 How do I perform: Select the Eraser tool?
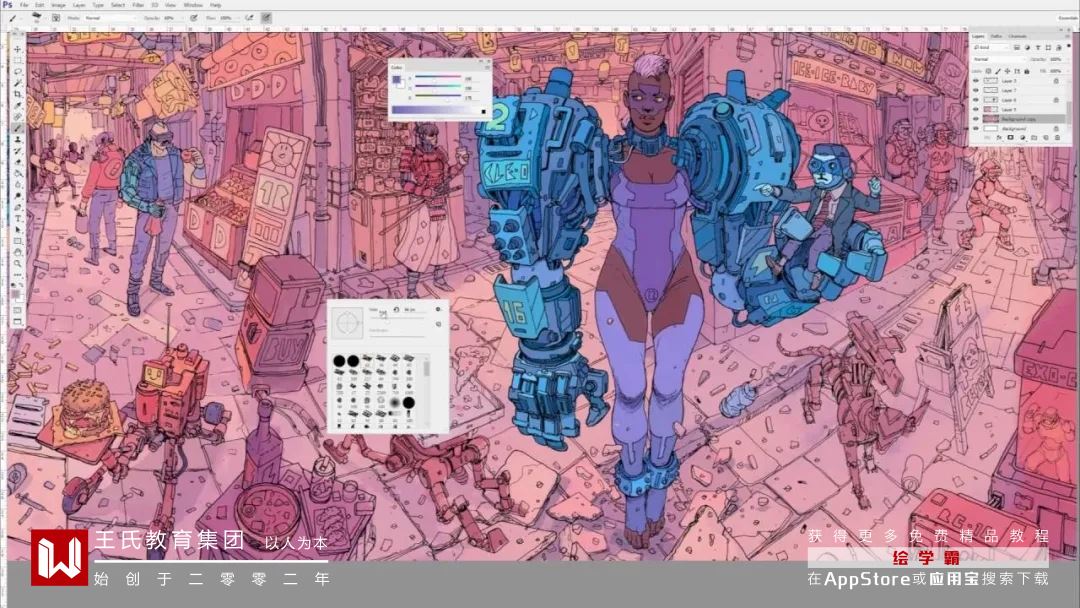tap(17, 162)
